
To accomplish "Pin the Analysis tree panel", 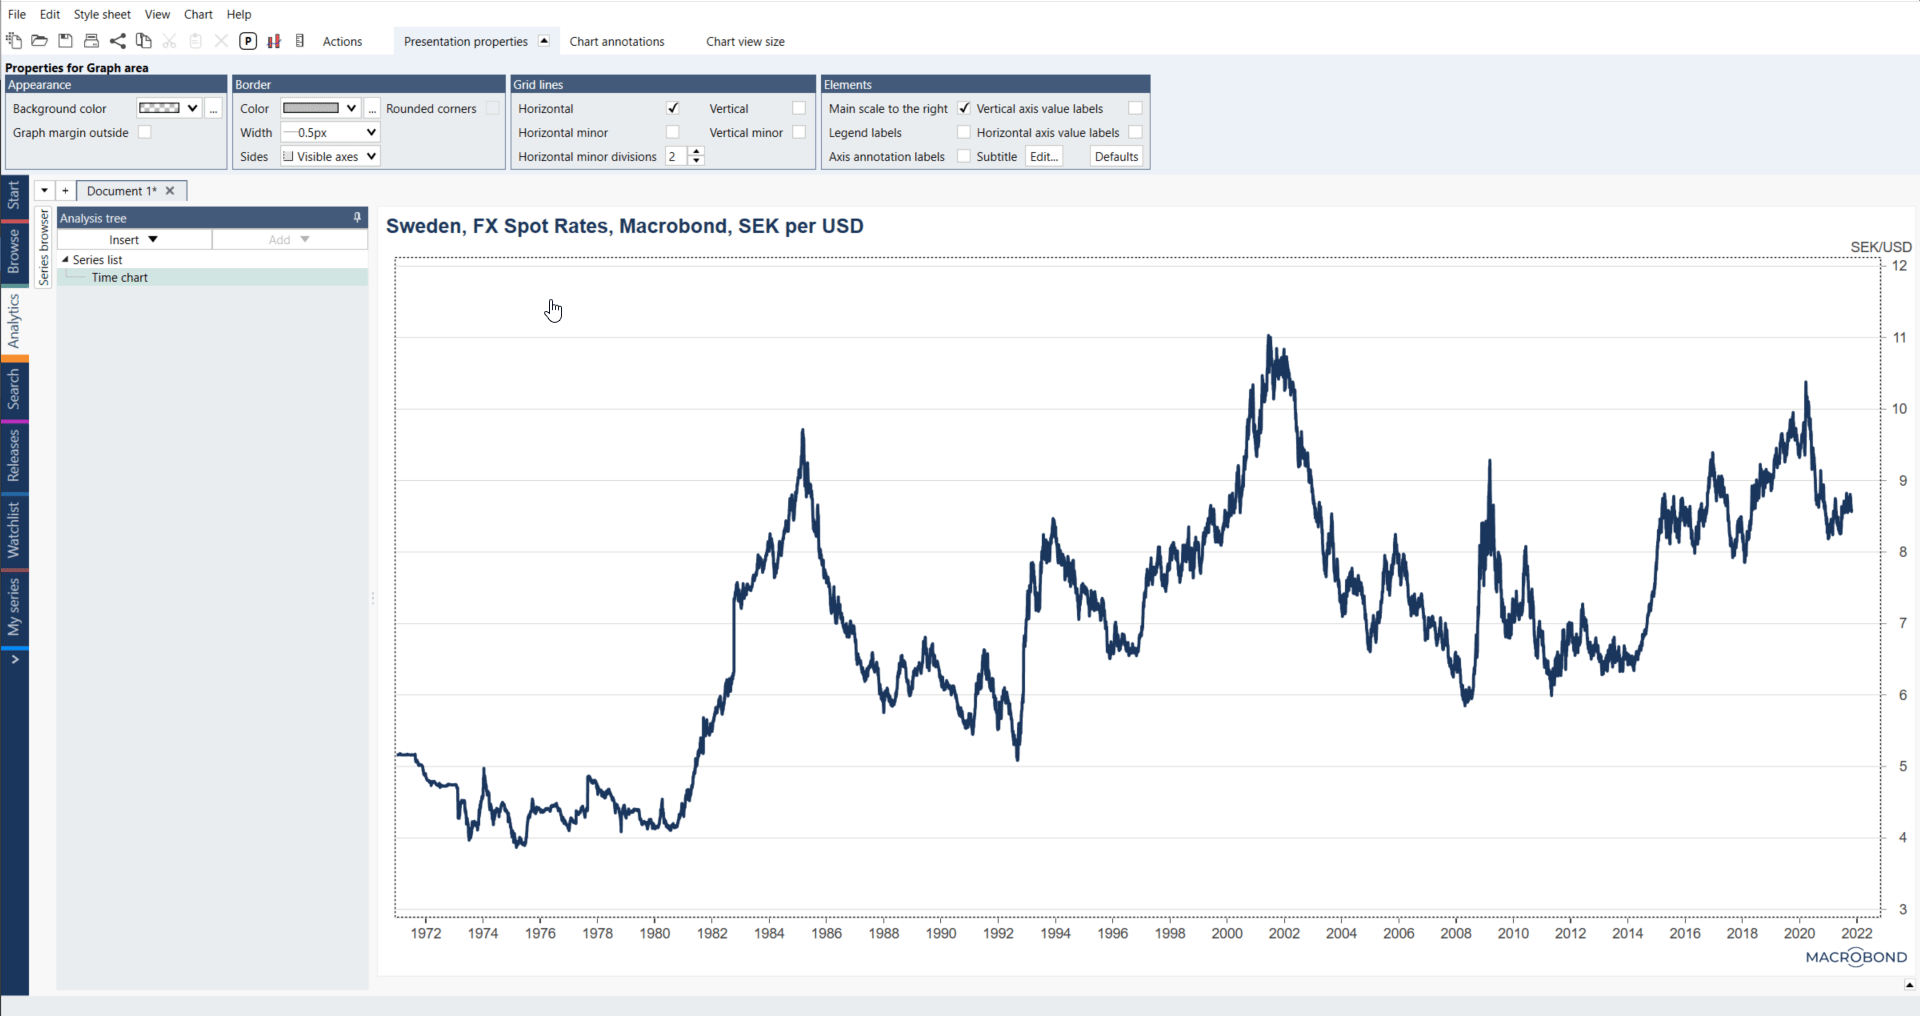I will pos(357,218).
